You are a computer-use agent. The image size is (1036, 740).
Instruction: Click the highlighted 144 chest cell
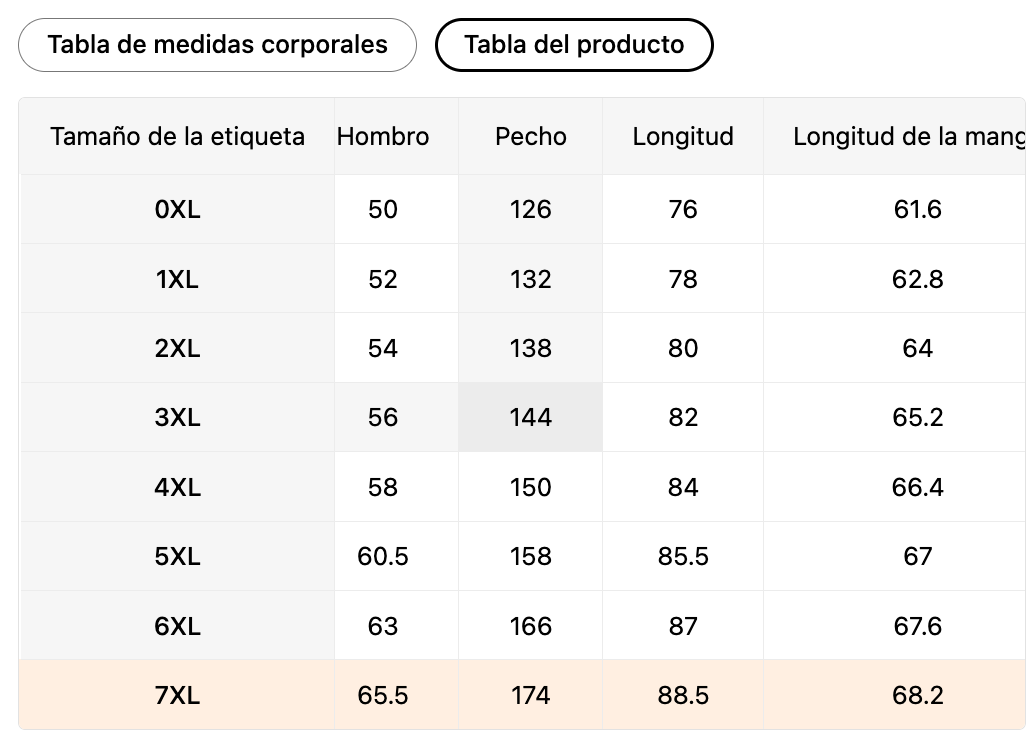point(531,417)
